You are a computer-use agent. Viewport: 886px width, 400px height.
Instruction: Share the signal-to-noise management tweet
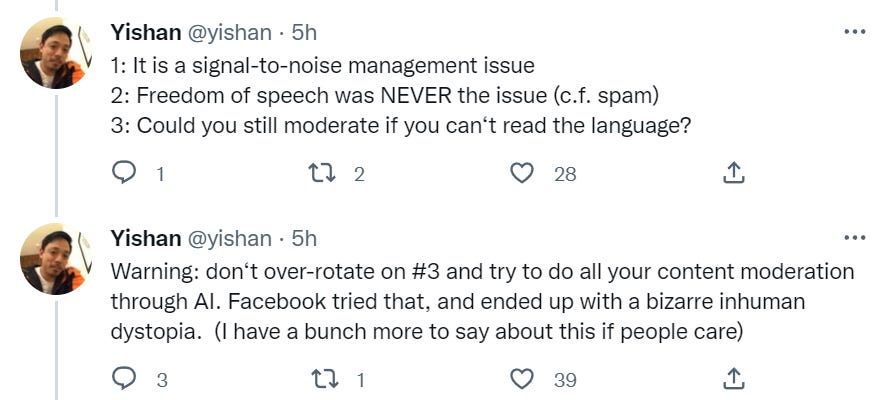click(733, 174)
